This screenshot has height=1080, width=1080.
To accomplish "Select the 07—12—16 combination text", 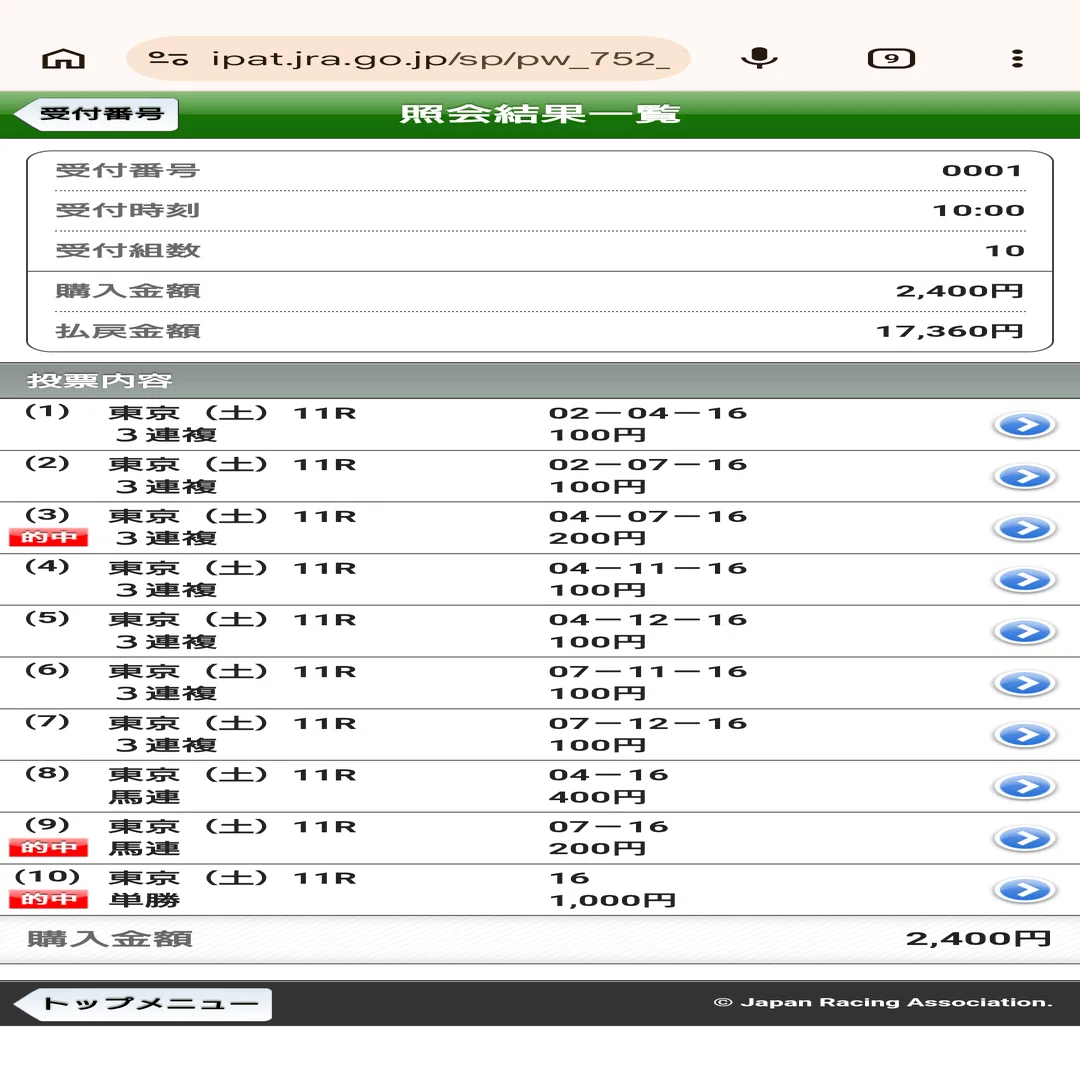I will [x=647, y=723].
